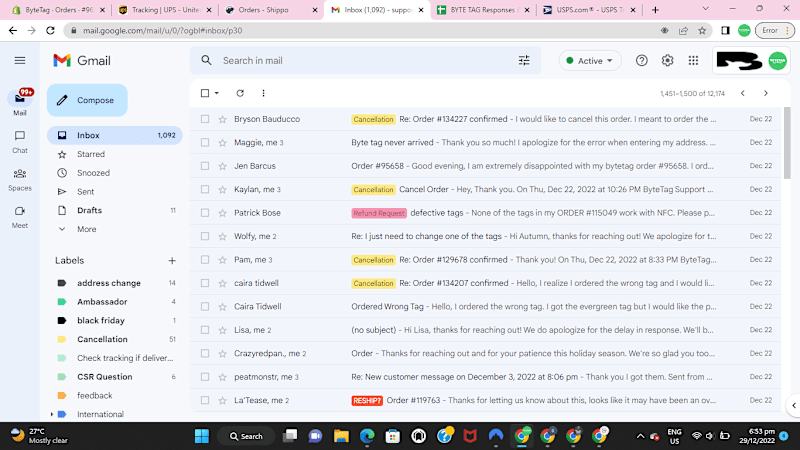
Task: Open the Windows Start menu
Action: click(x=202, y=436)
